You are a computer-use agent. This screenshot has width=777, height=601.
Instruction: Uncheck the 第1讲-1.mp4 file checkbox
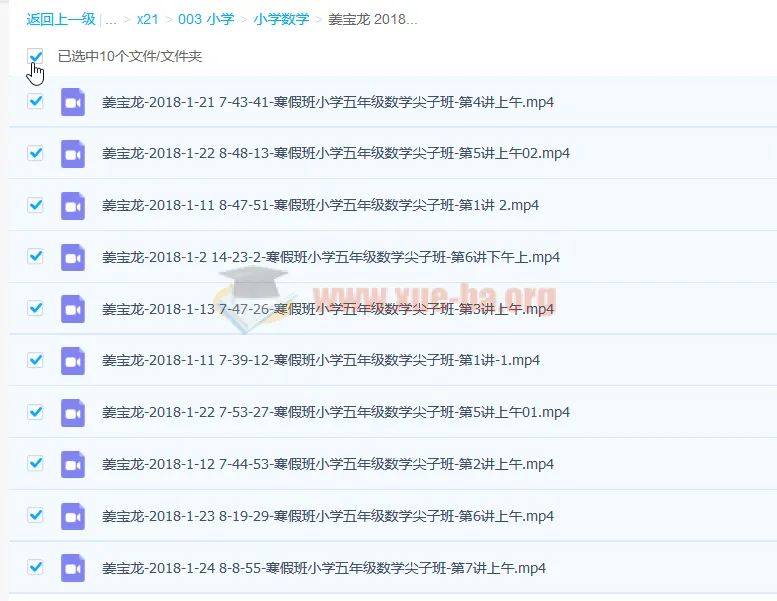(35, 360)
